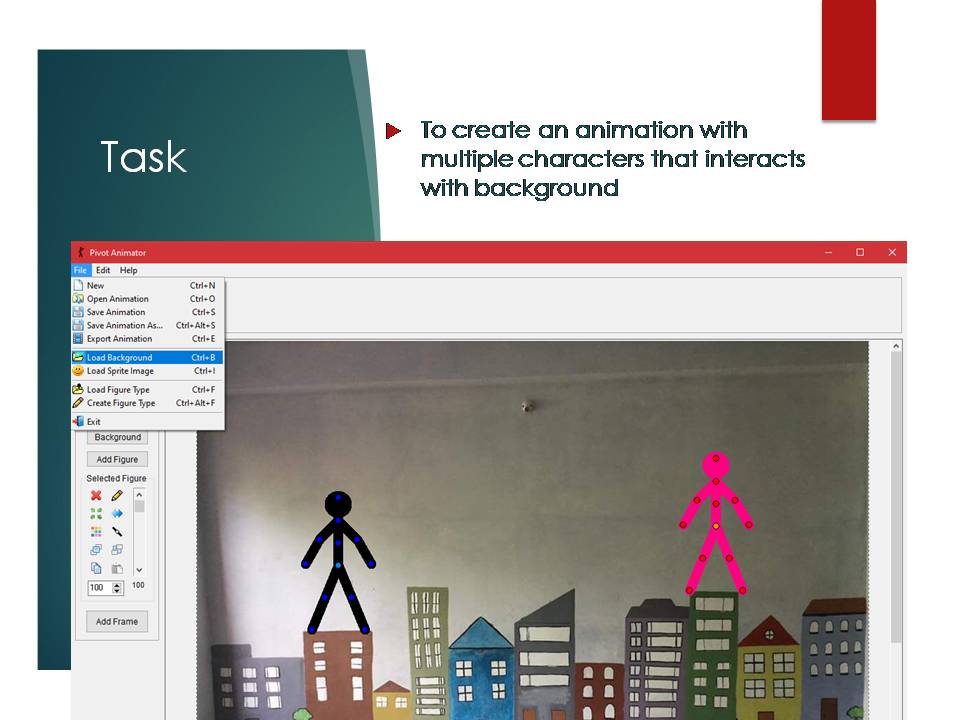This screenshot has width=960, height=720.
Task: Click the Add Figure button
Action: [x=118, y=459]
